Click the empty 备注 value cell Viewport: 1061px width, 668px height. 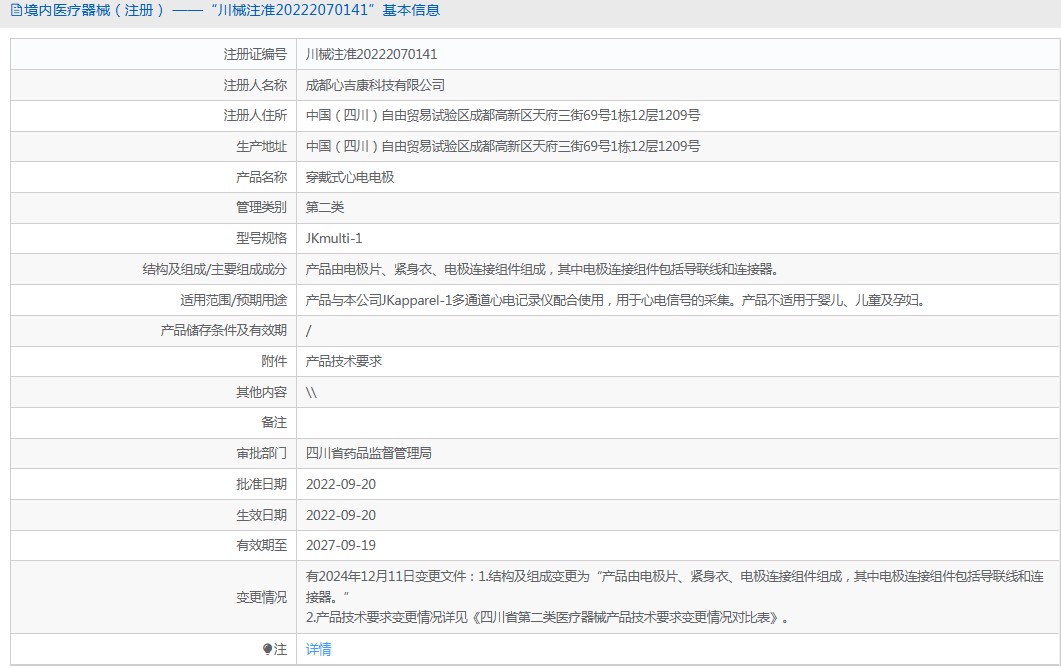pyautogui.click(x=677, y=422)
